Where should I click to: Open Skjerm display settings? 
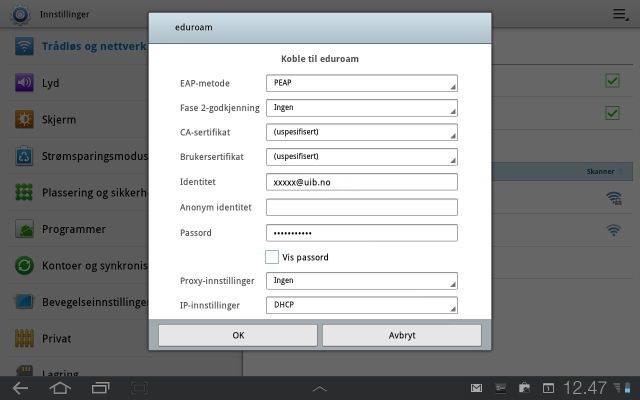point(60,120)
